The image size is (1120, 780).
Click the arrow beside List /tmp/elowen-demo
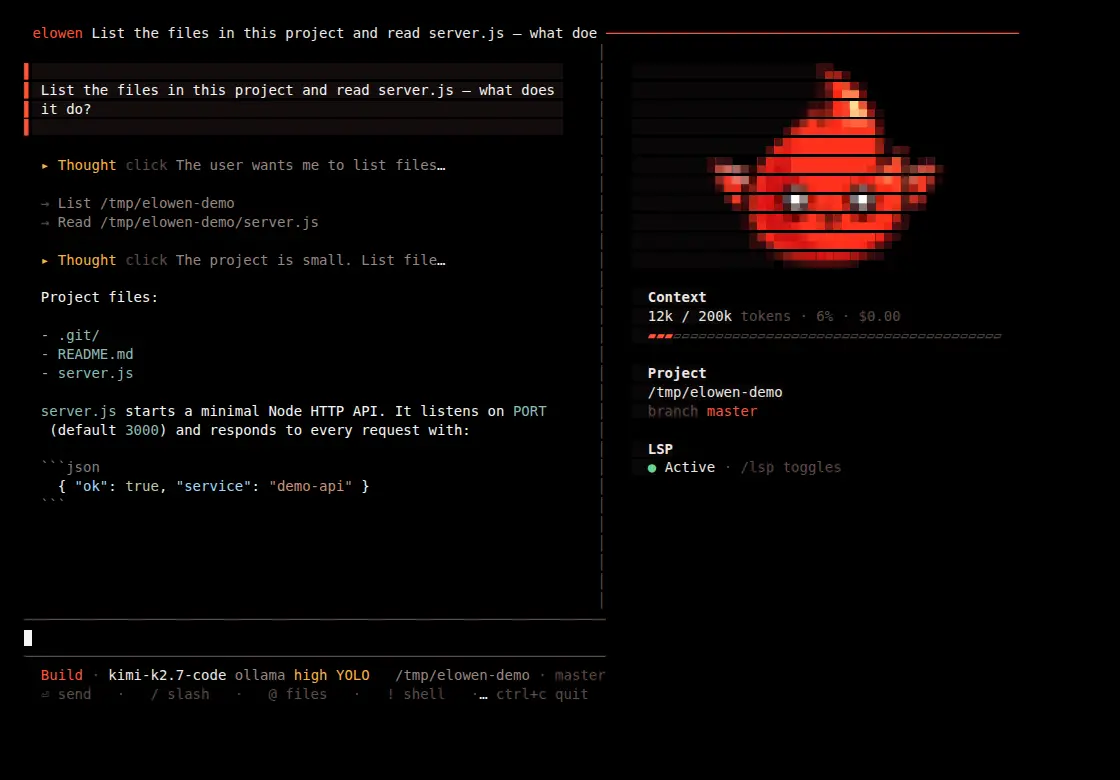click(x=45, y=204)
